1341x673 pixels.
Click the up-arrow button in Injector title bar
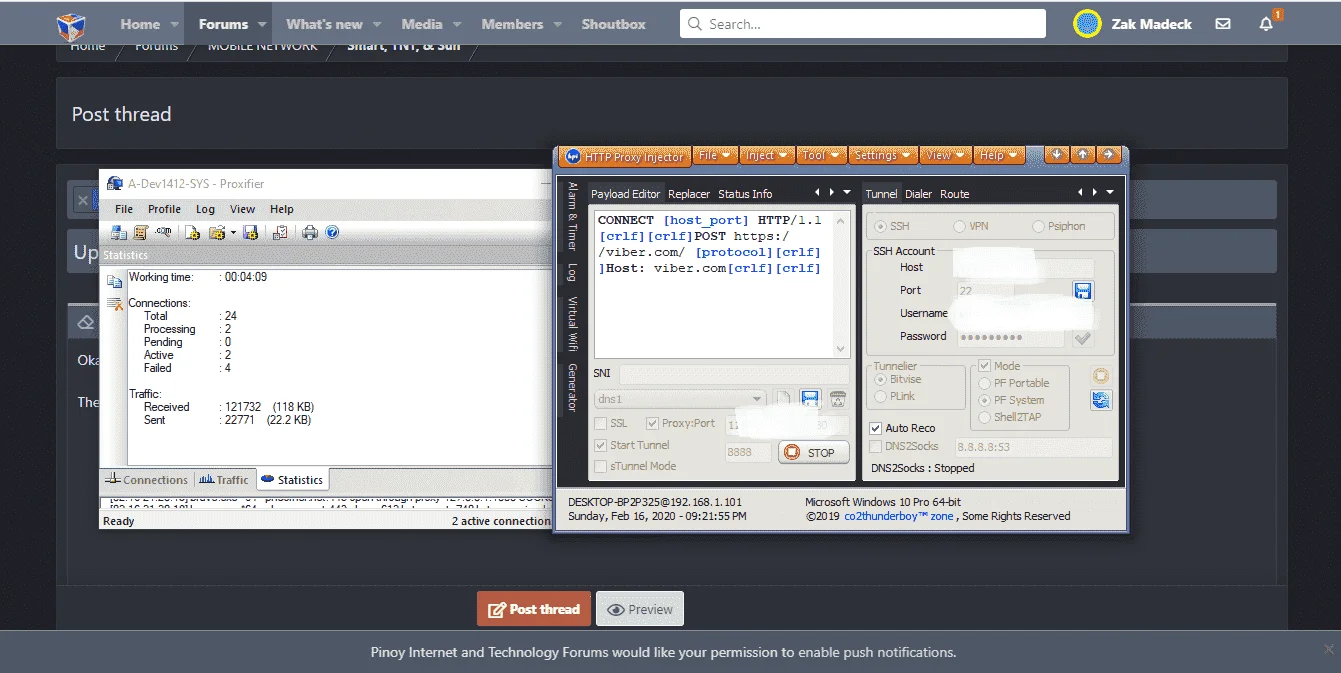1082,155
